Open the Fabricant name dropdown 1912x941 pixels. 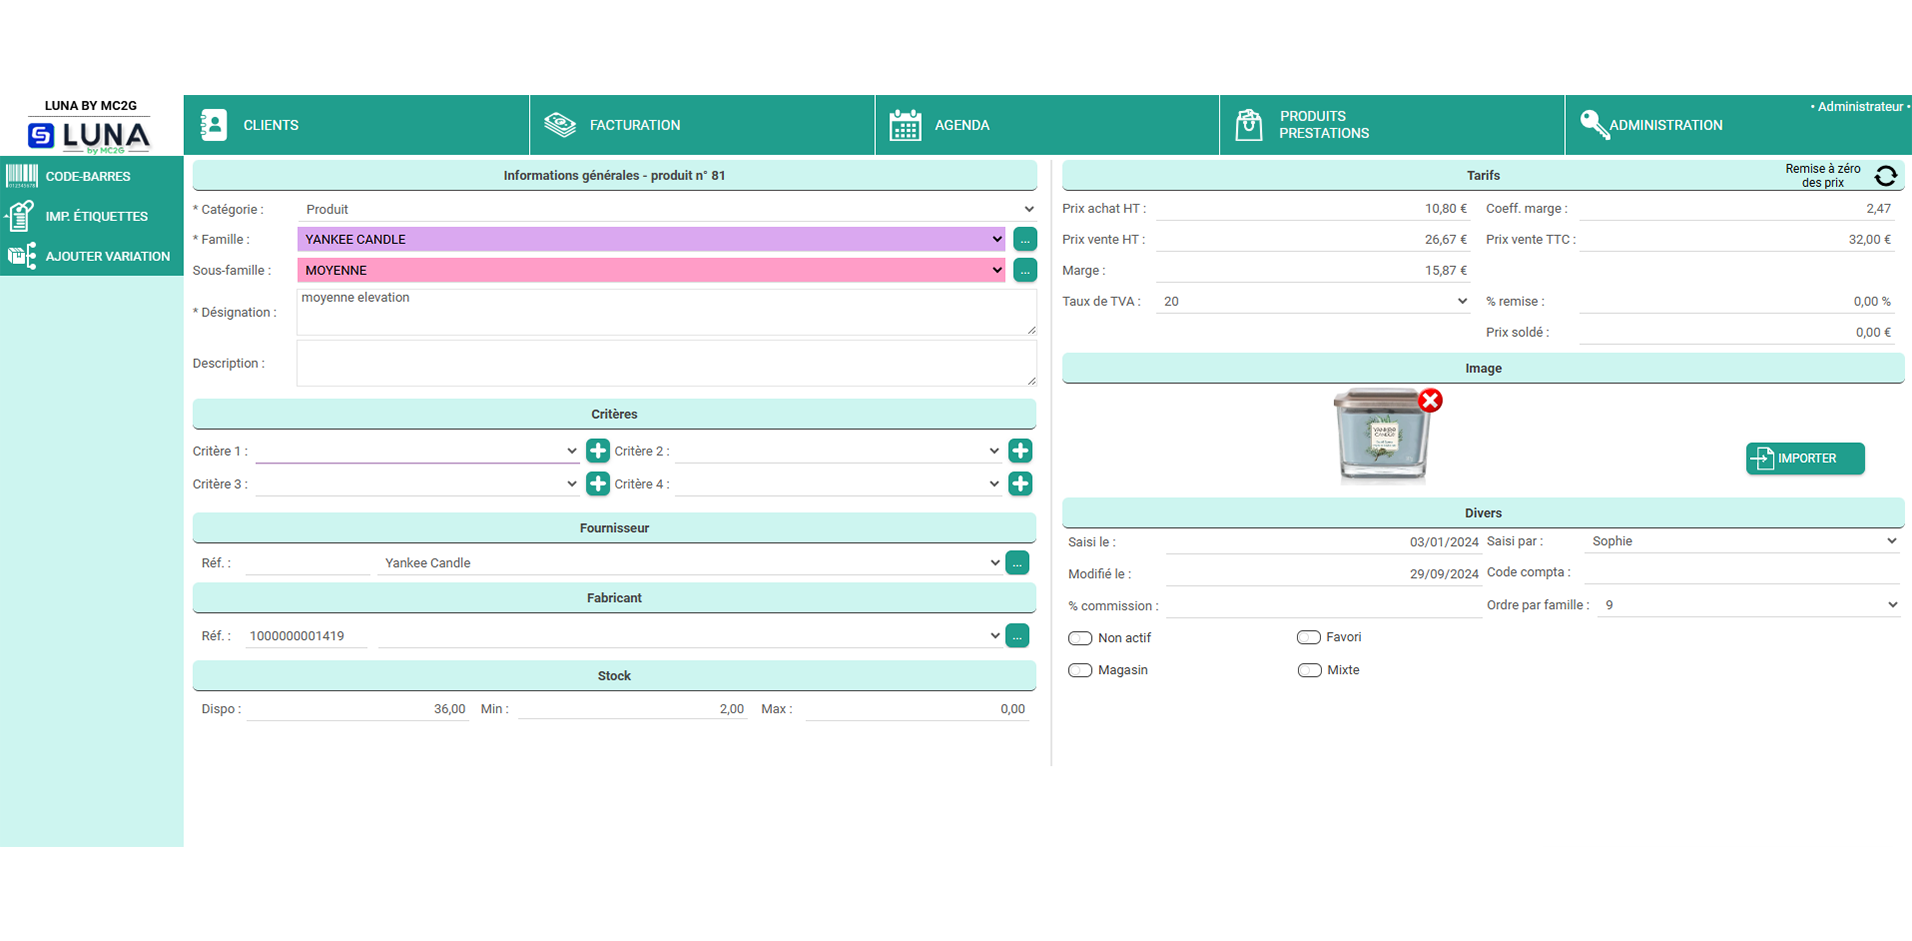[x=690, y=636]
